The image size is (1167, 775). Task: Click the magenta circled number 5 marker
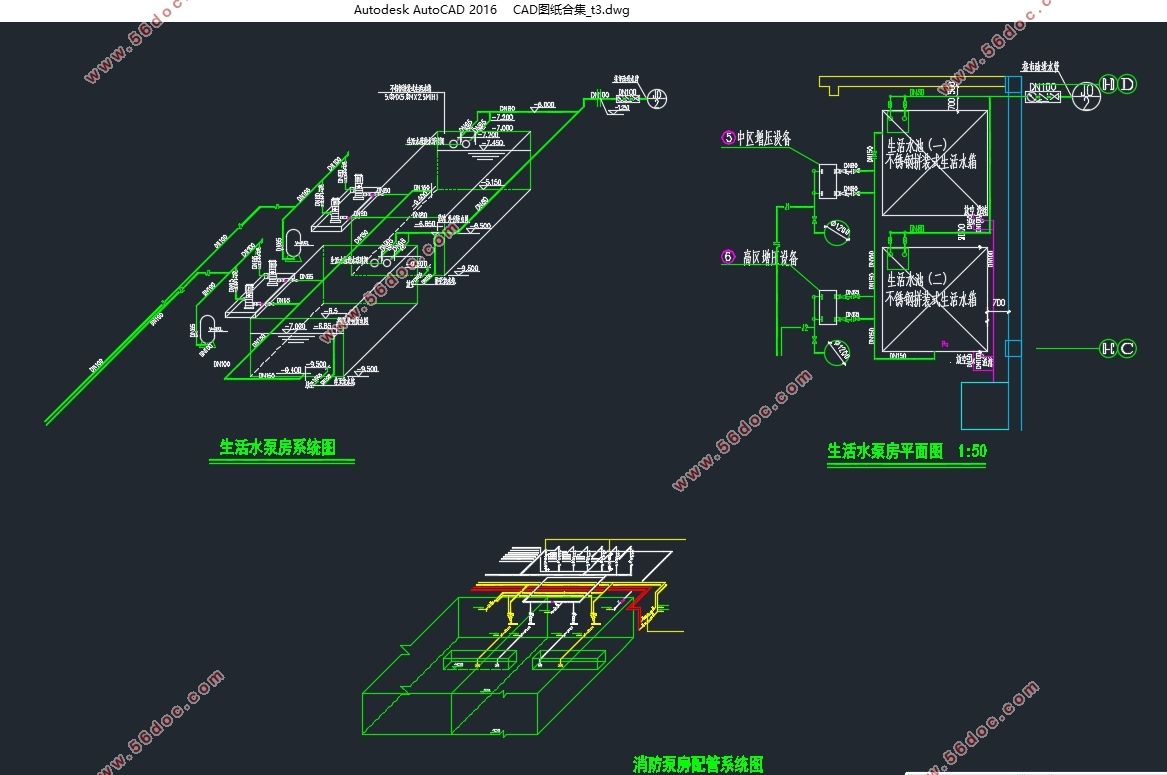click(x=729, y=137)
